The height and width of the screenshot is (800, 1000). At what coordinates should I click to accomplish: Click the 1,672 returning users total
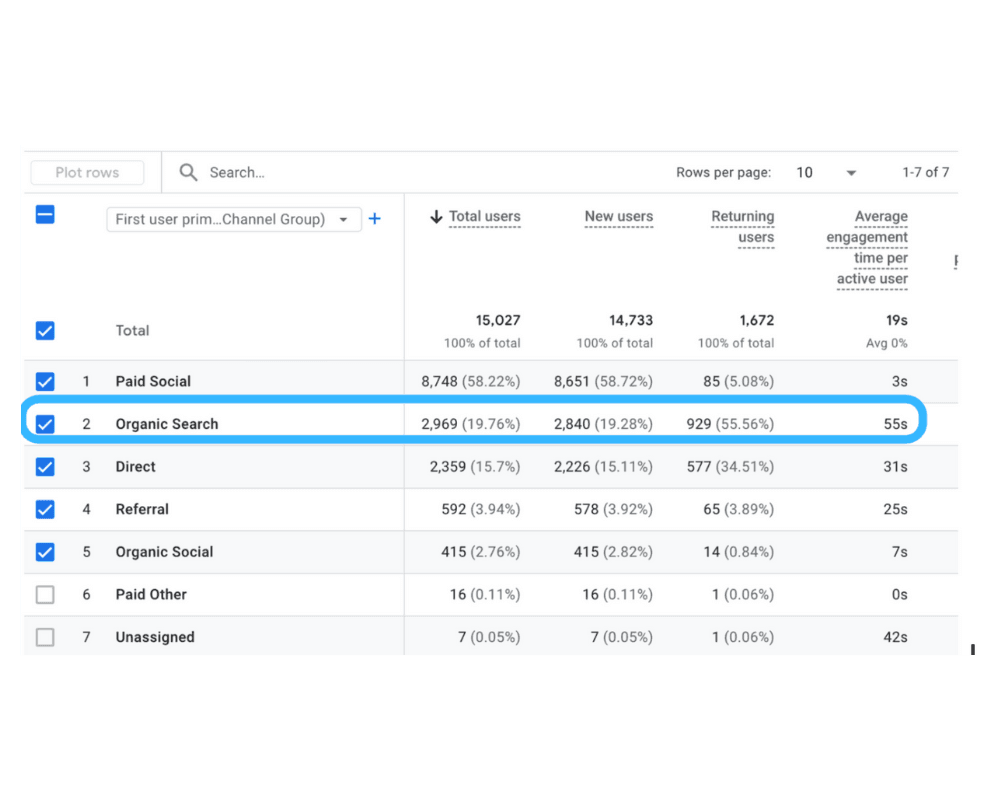point(756,320)
